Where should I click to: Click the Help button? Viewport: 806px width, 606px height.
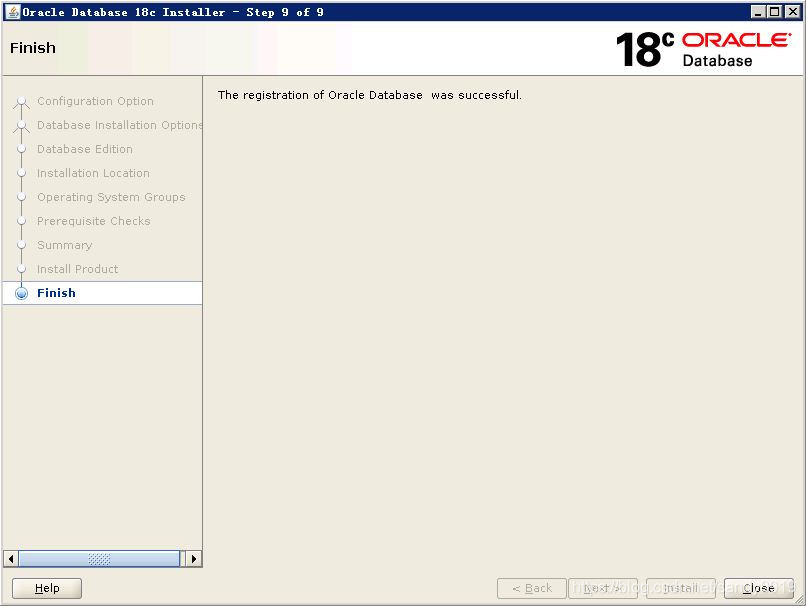pyautogui.click(x=47, y=588)
